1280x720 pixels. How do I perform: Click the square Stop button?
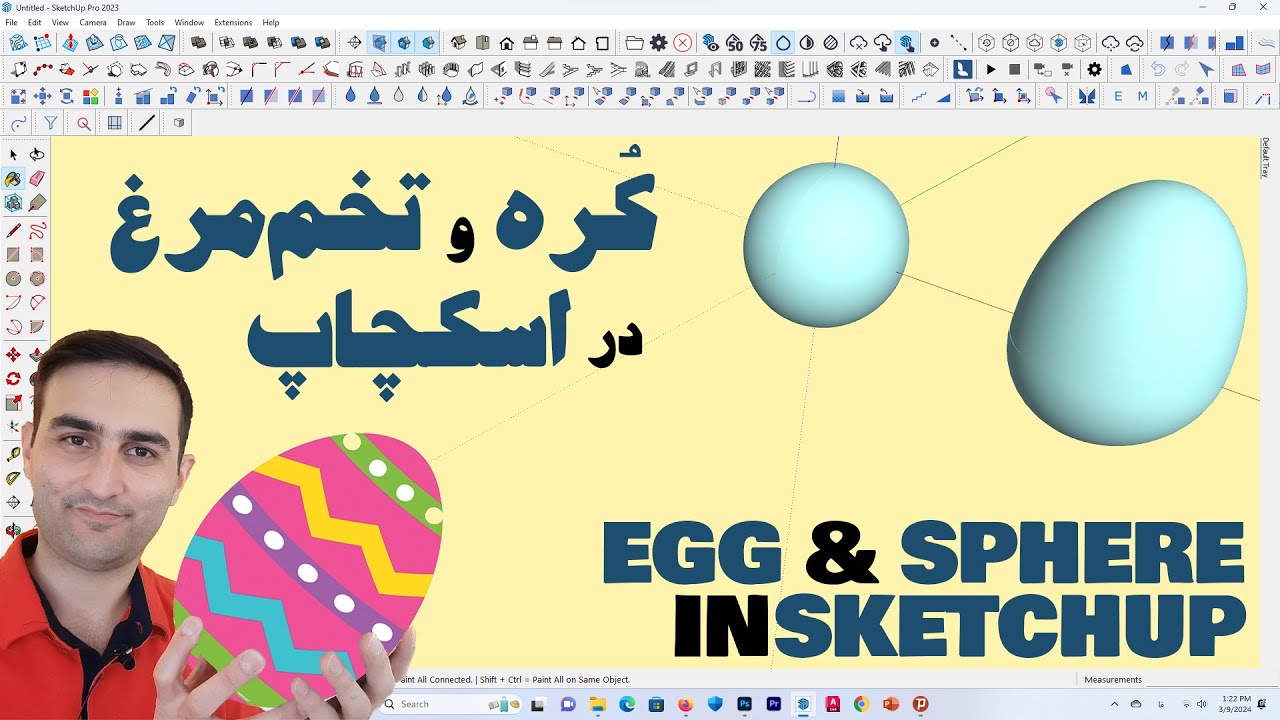1014,70
